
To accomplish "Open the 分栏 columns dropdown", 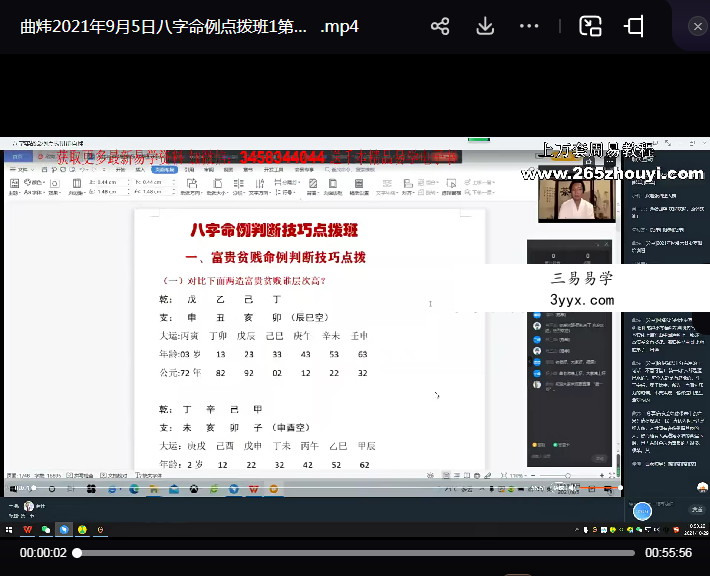I will 239,187.
